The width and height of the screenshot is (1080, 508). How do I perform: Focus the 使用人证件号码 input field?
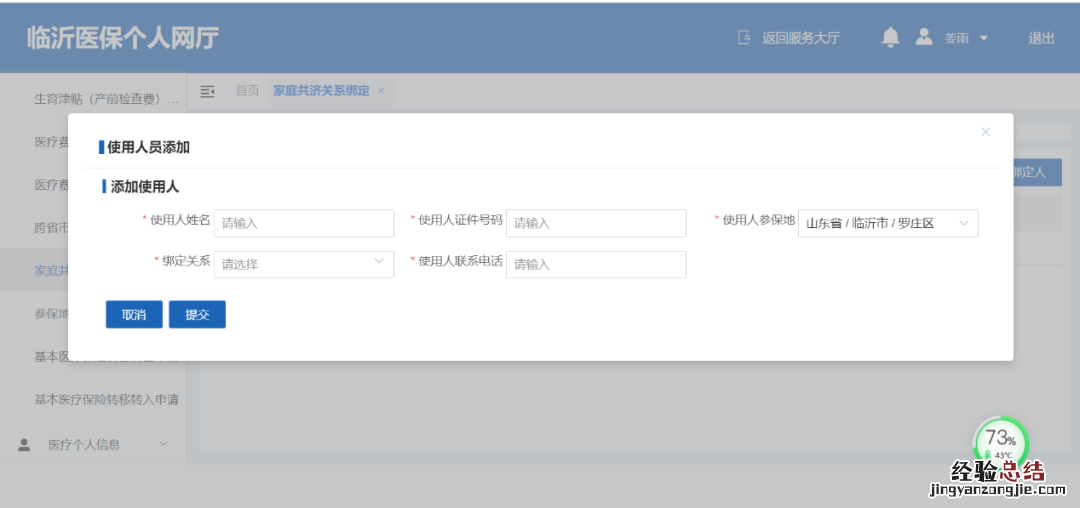tap(596, 223)
